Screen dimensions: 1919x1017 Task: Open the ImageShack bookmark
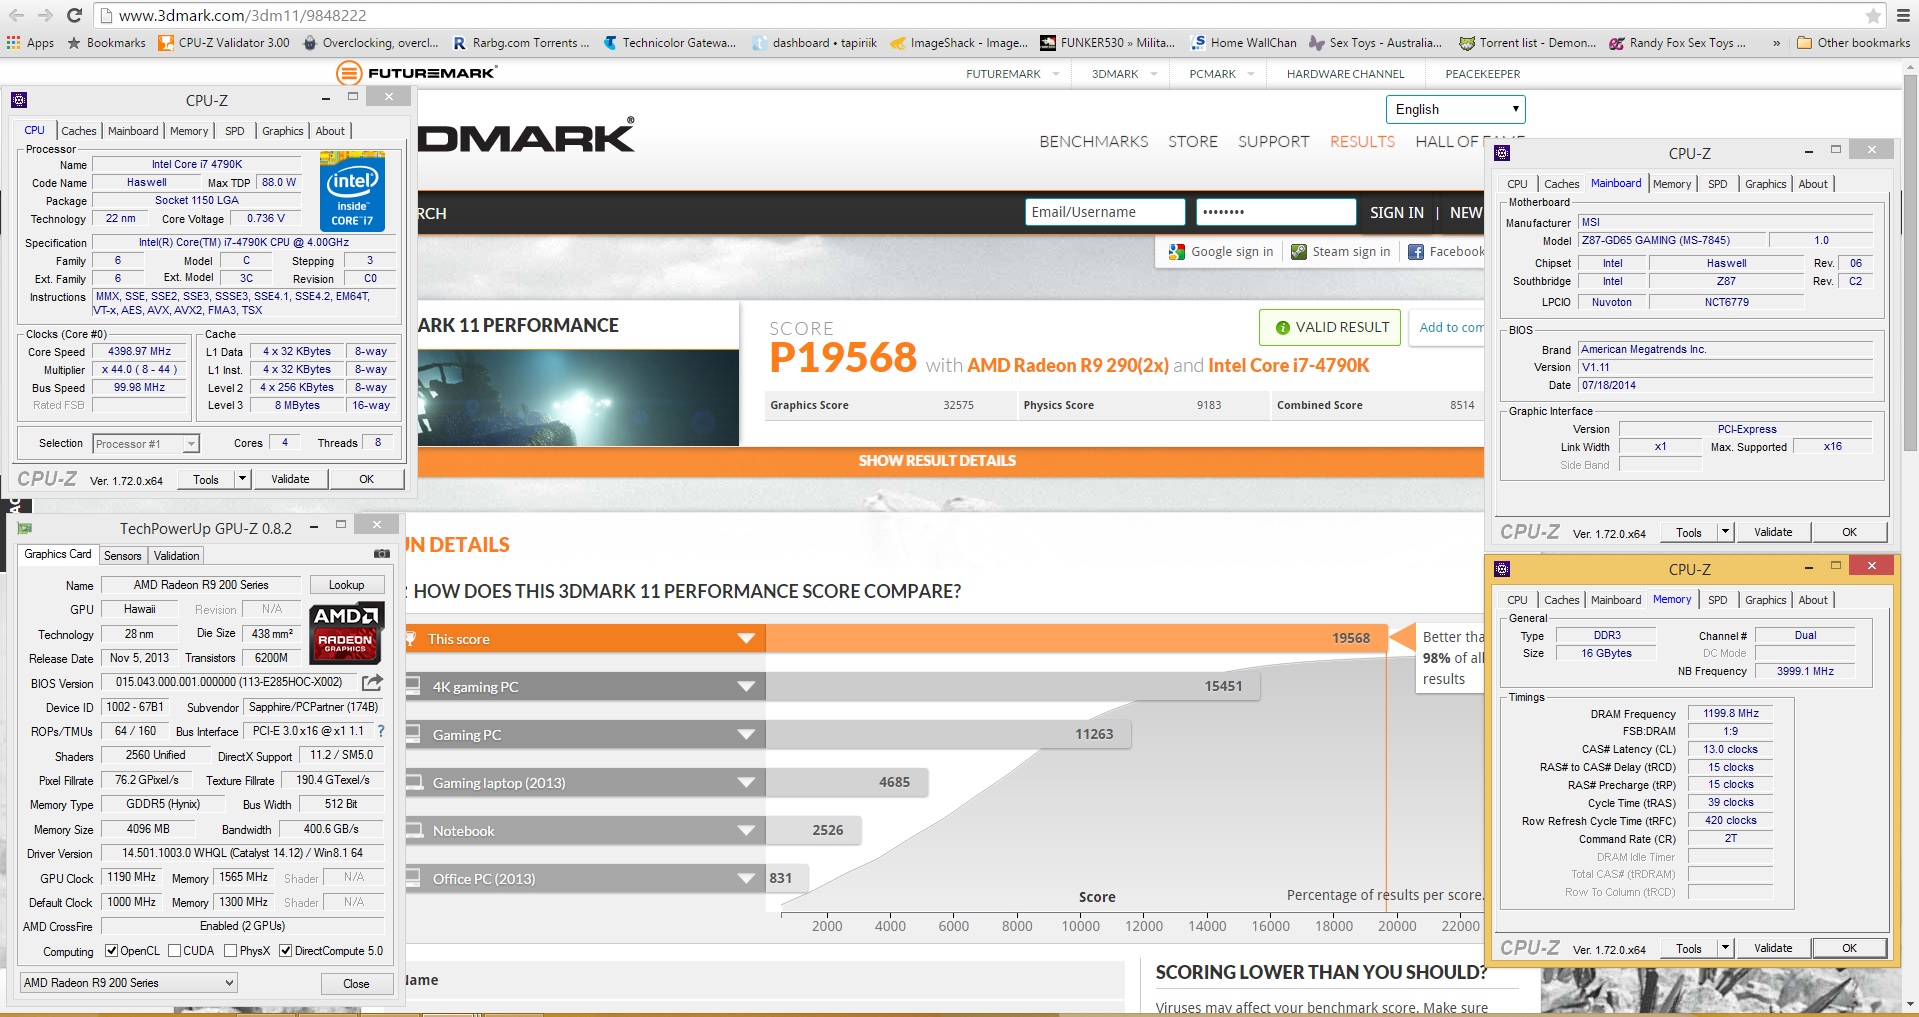tap(959, 43)
